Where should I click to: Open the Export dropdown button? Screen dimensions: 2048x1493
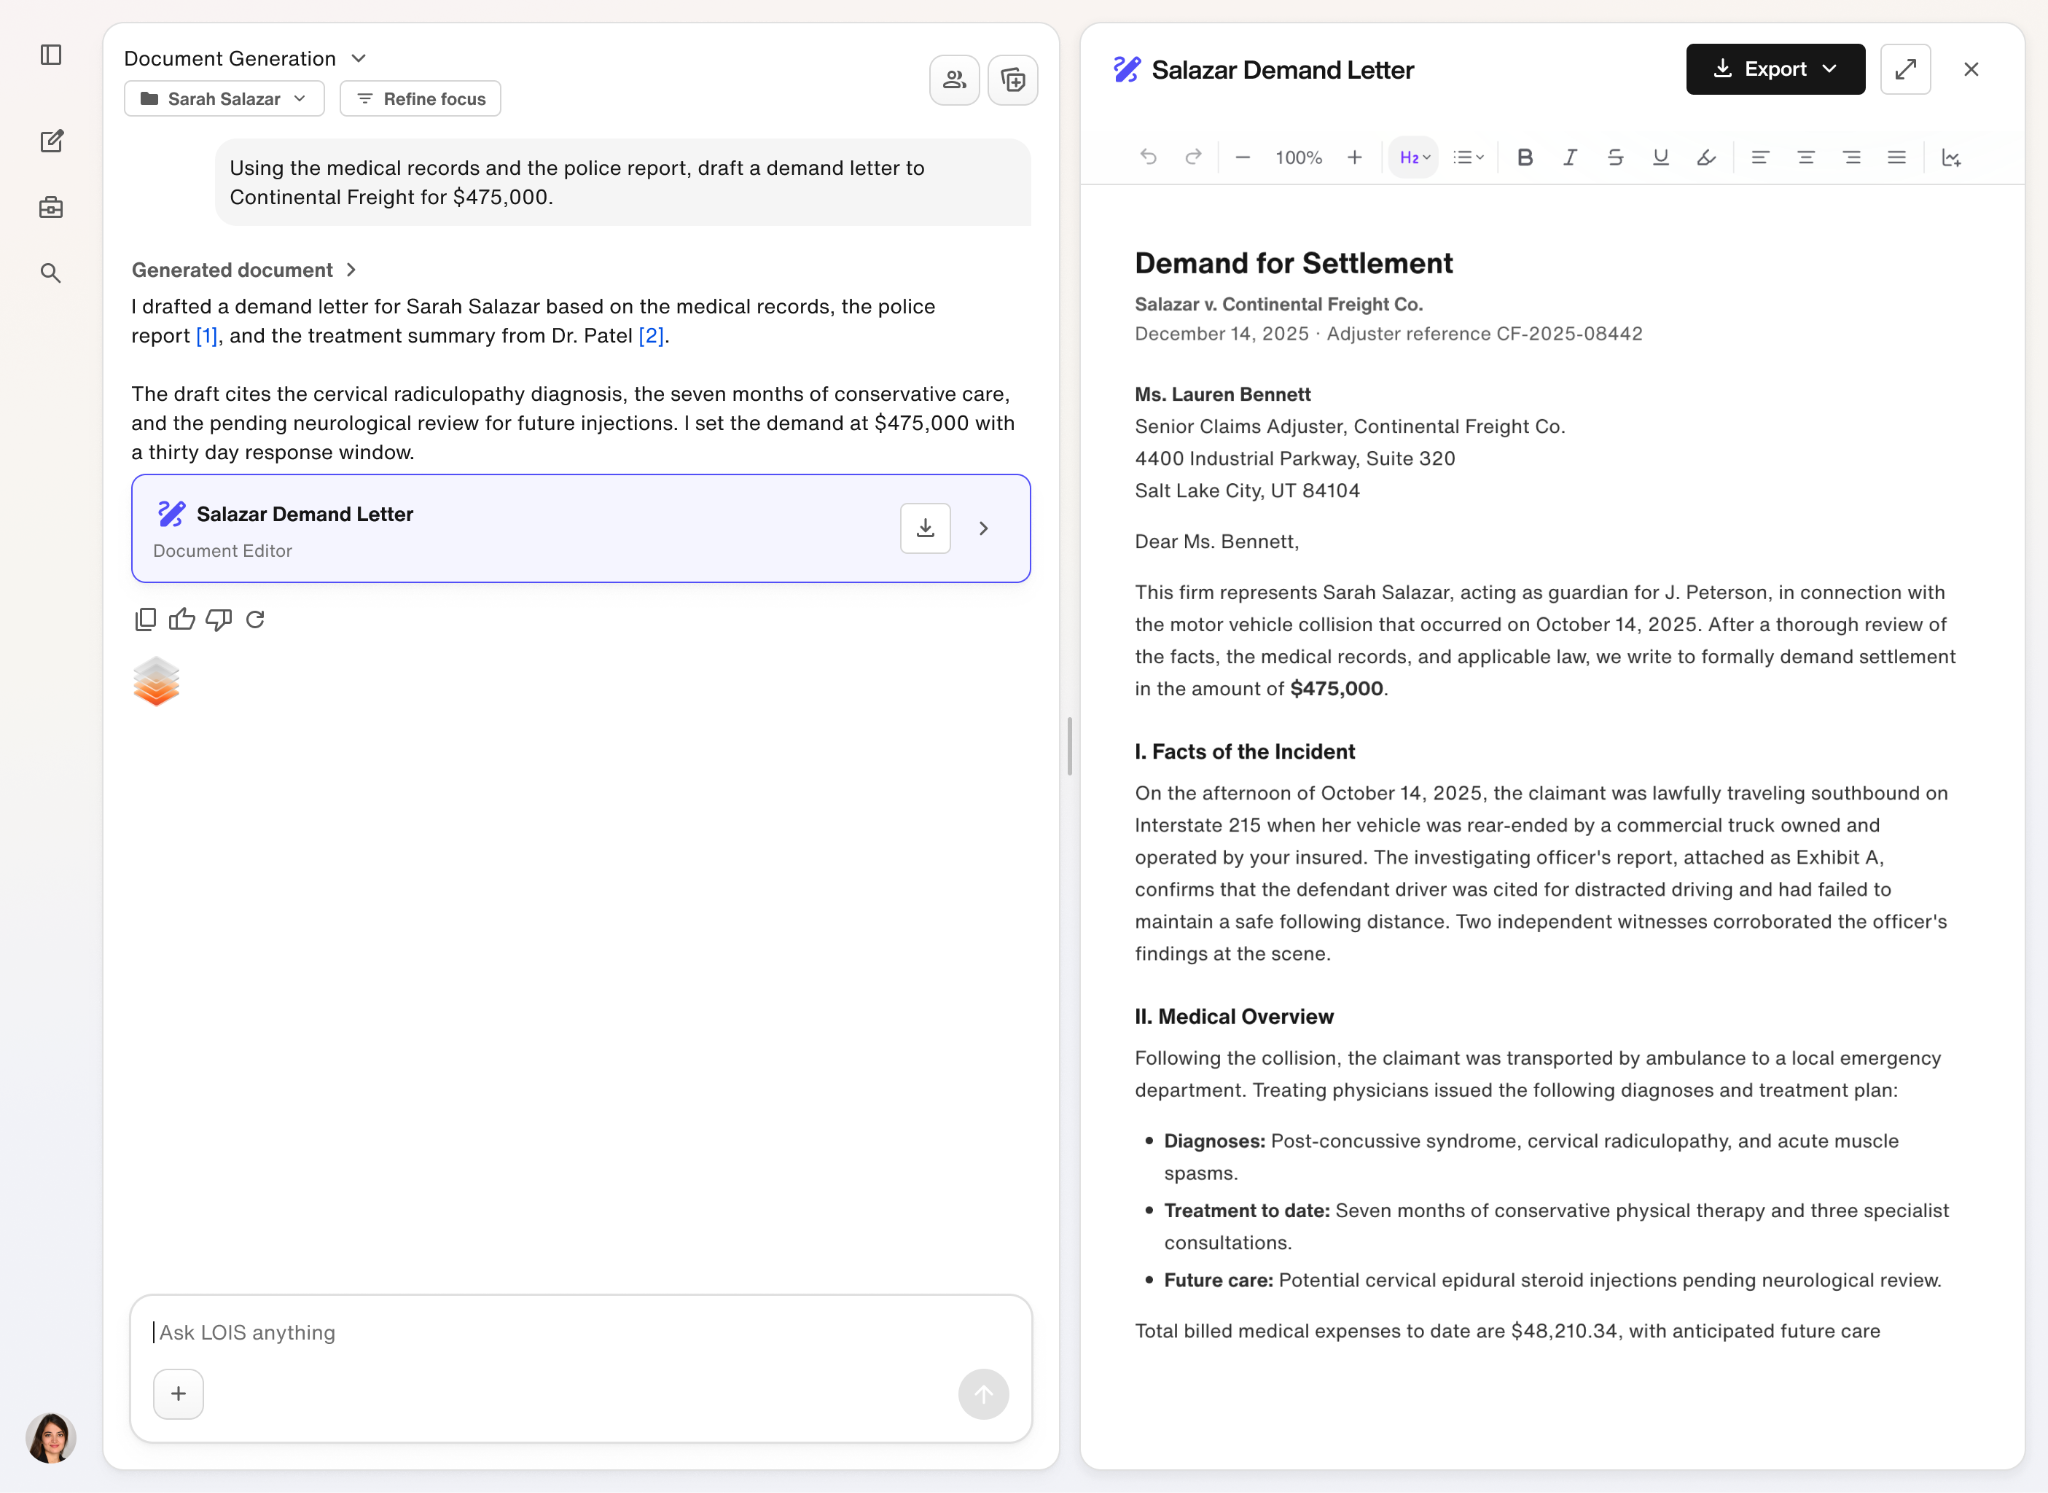click(x=1775, y=69)
